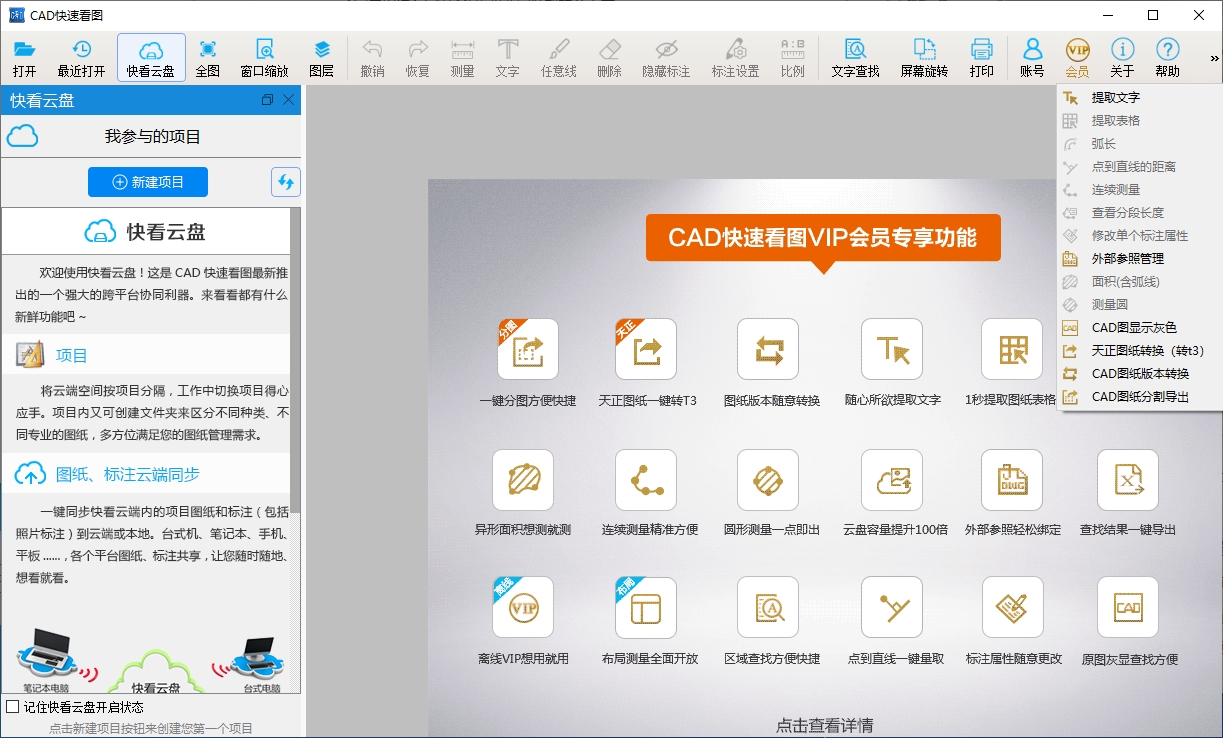Click the 新建项目 button
The height and width of the screenshot is (738, 1223).
(148, 182)
